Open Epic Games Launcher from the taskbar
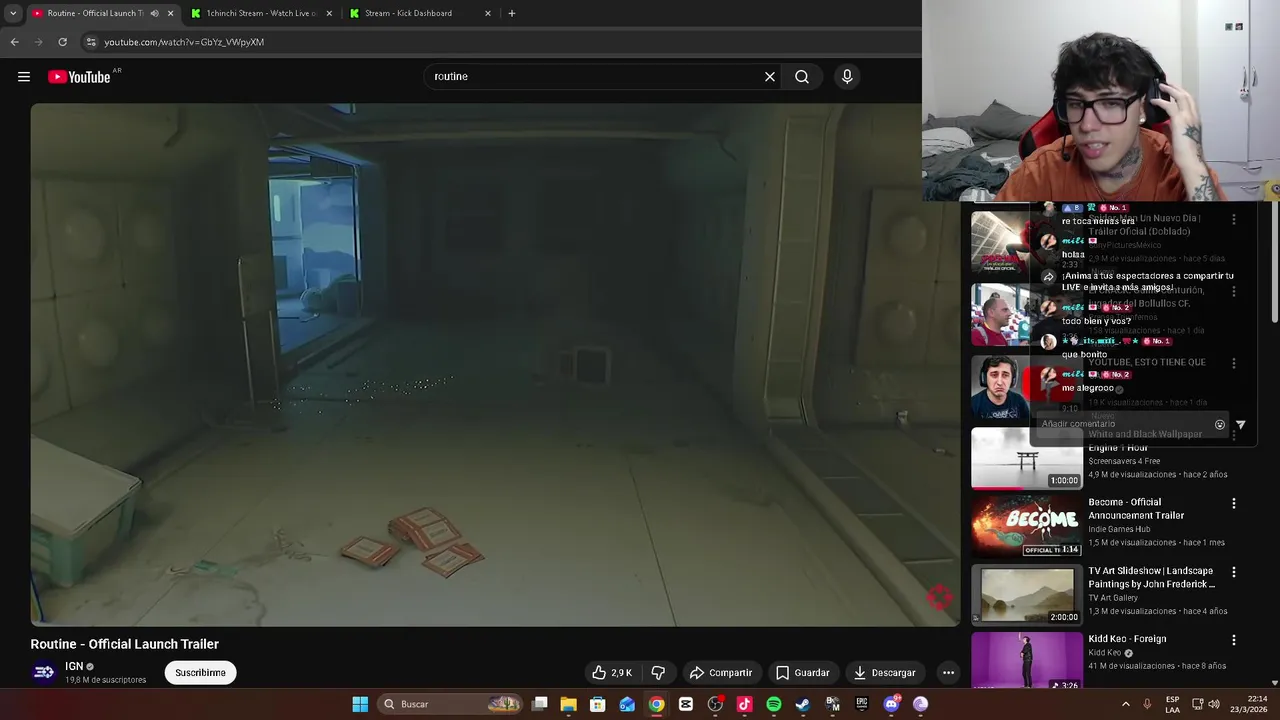The height and width of the screenshot is (720, 1280). 862,704
